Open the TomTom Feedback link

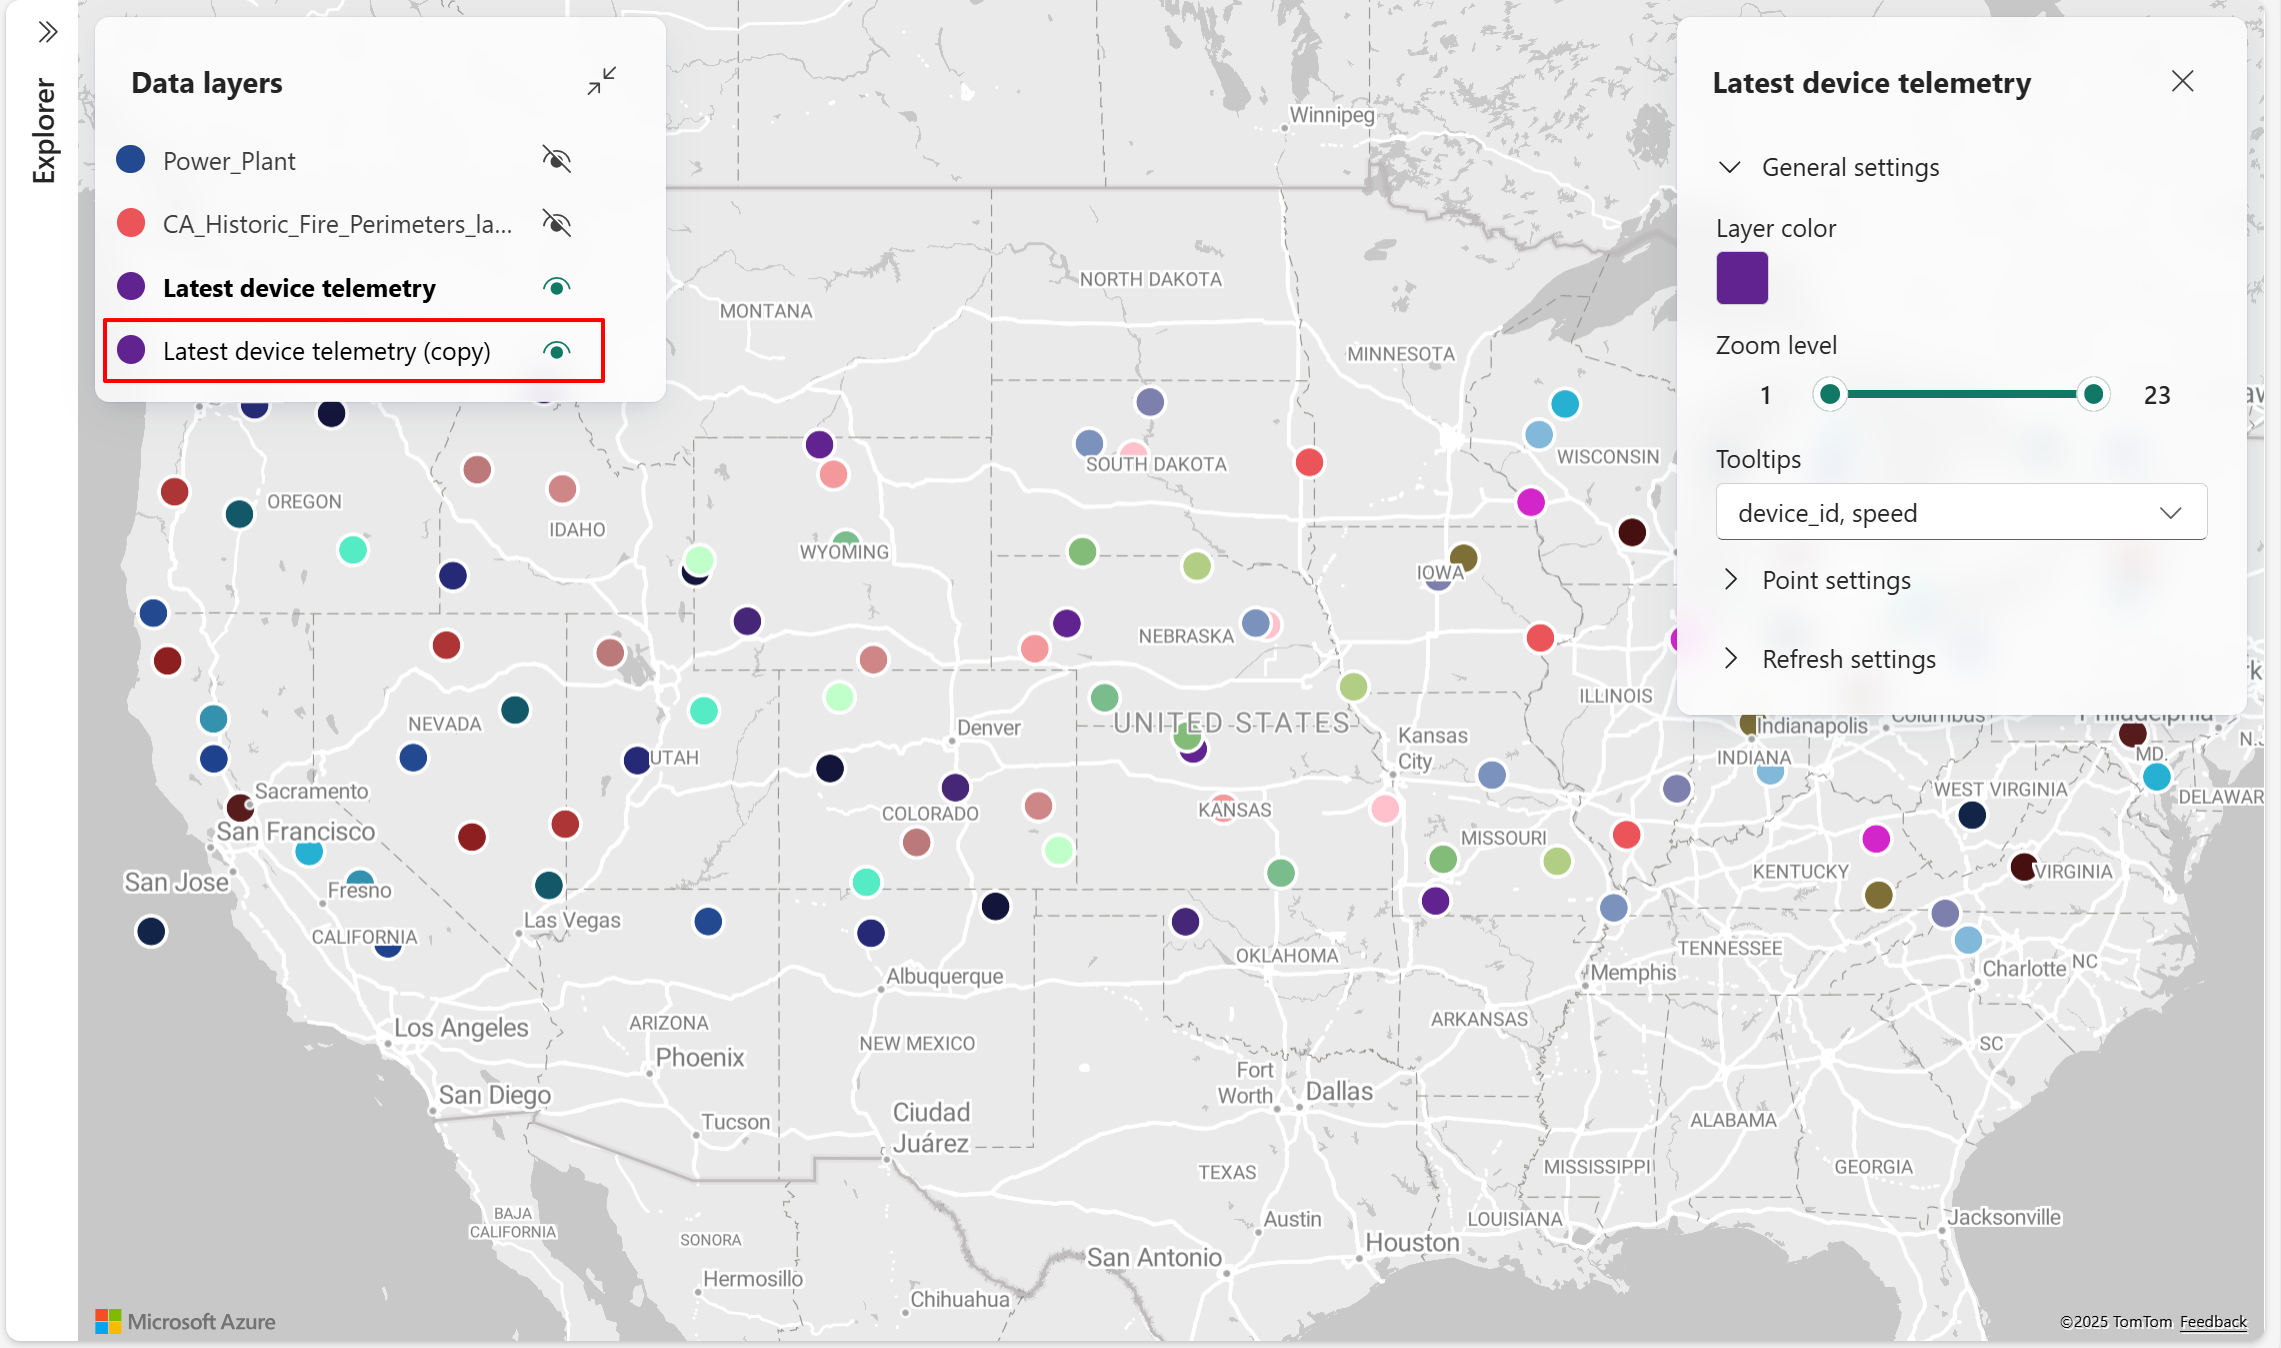[x=2213, y=1321]
